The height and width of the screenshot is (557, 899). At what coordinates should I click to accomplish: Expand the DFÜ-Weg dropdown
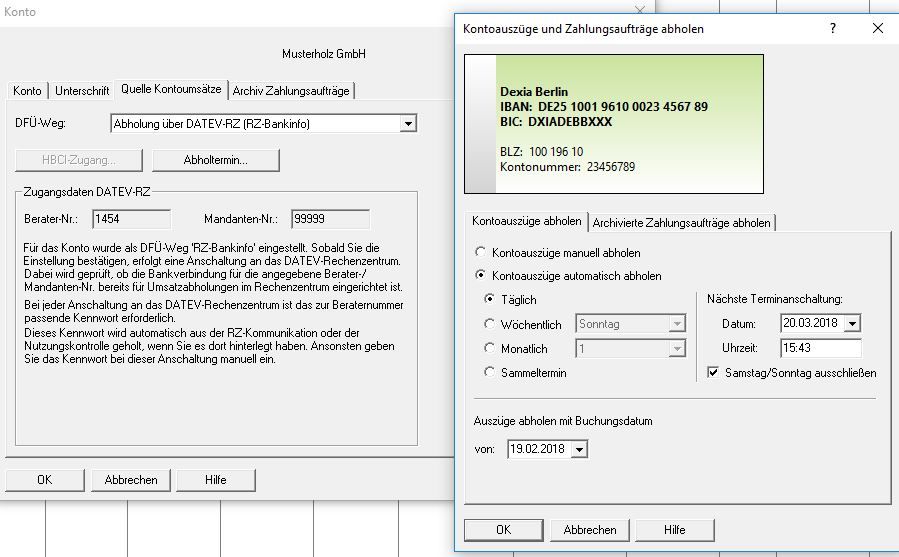[x=407, y=124]
